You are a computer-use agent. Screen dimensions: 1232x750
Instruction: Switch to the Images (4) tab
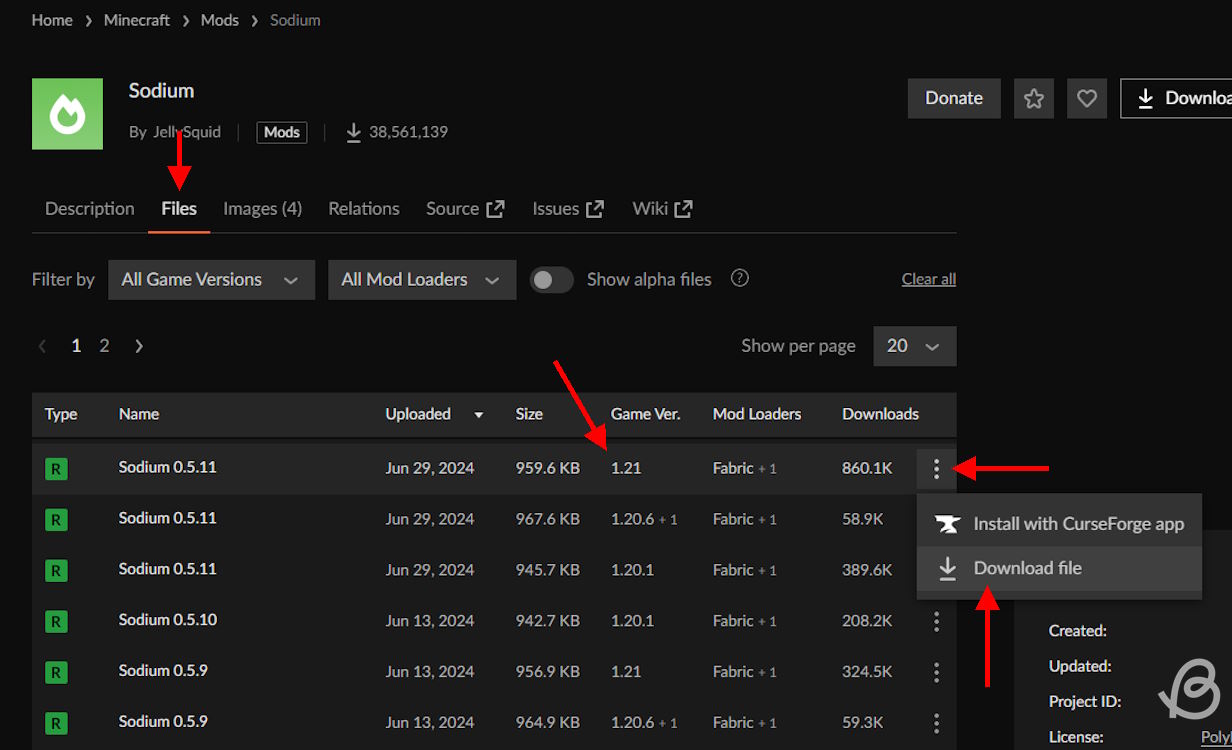click(262, 209)
